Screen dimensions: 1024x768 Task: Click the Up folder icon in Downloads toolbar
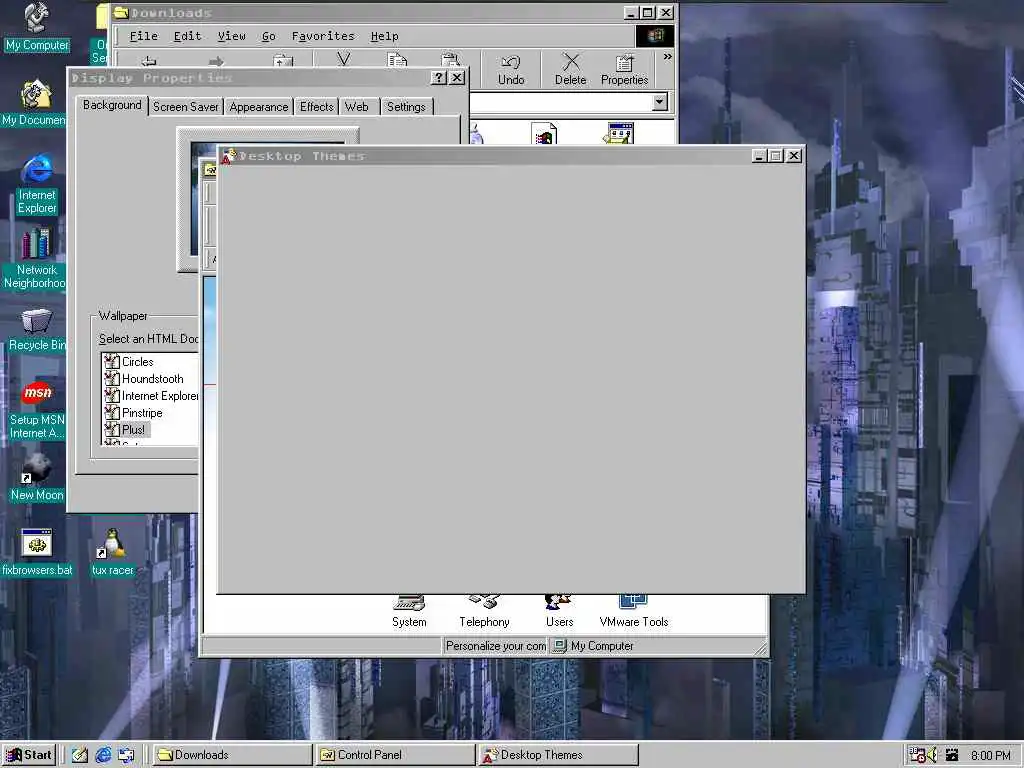(x=283, y=61)
